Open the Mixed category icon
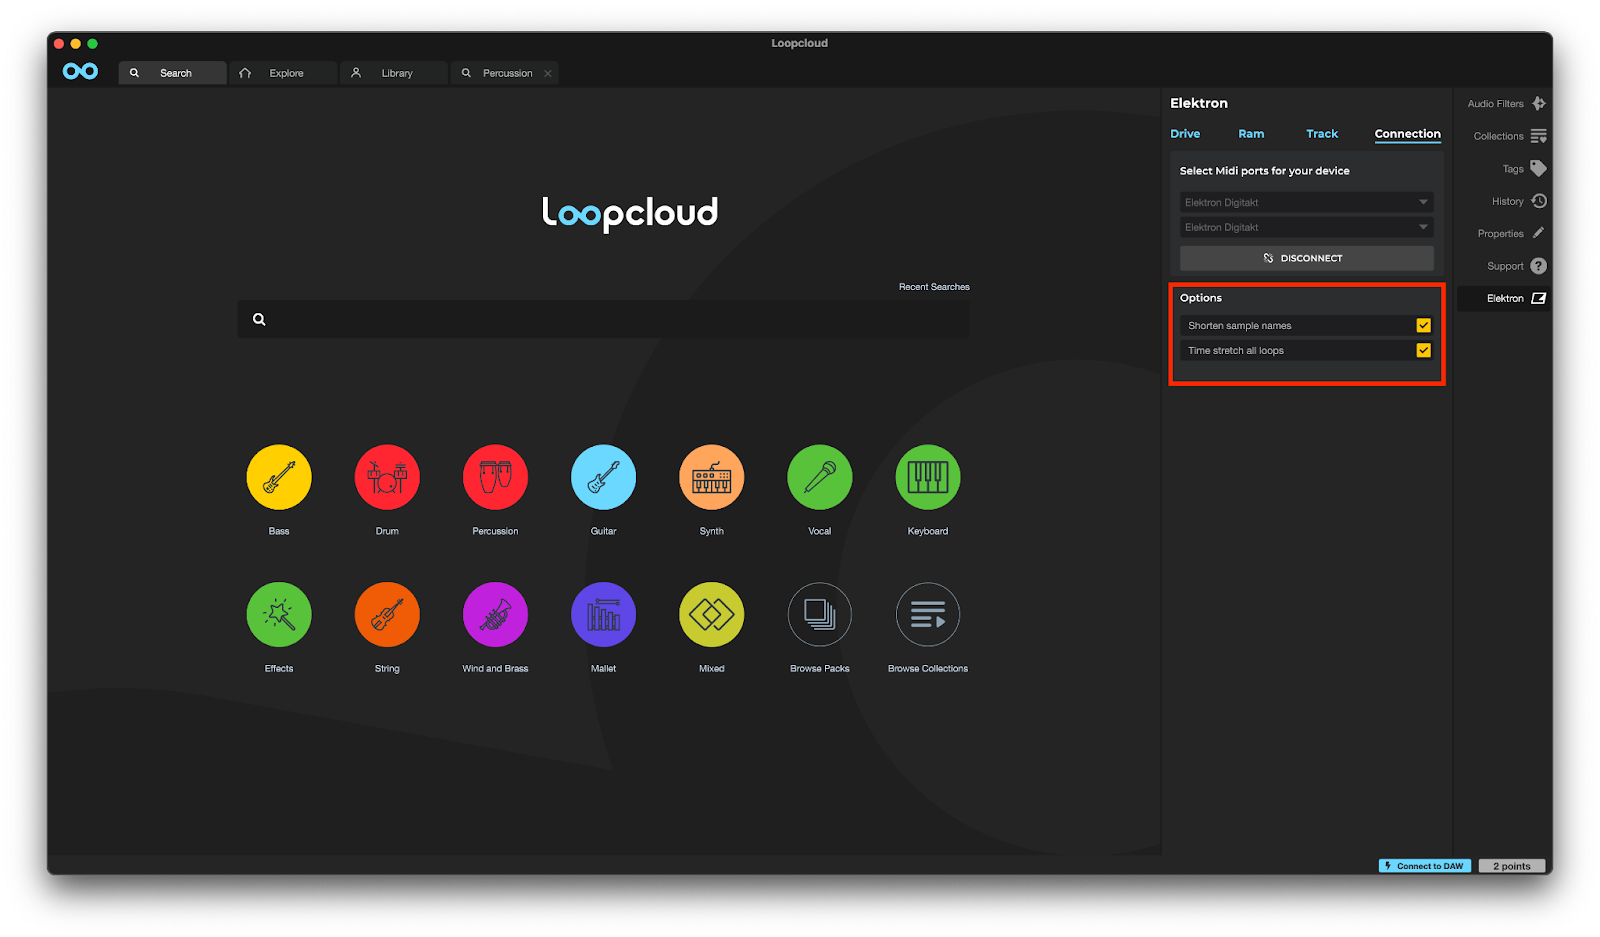This screenshot has width=1600, height=937. coord(711,614)
